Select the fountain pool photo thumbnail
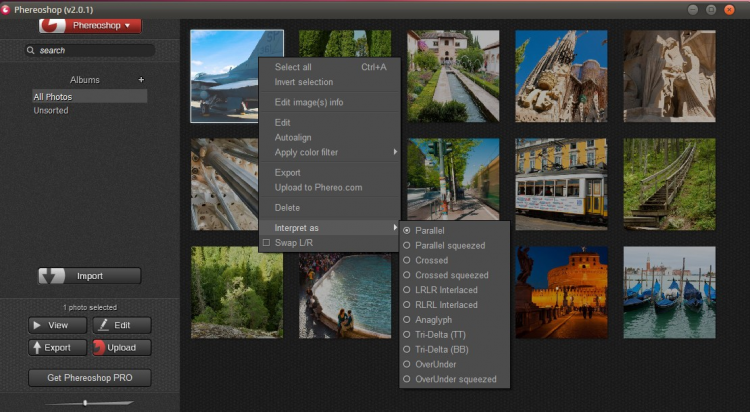This screenshot has height=412, width=750. pyautogui.click(x=345, y=296)
